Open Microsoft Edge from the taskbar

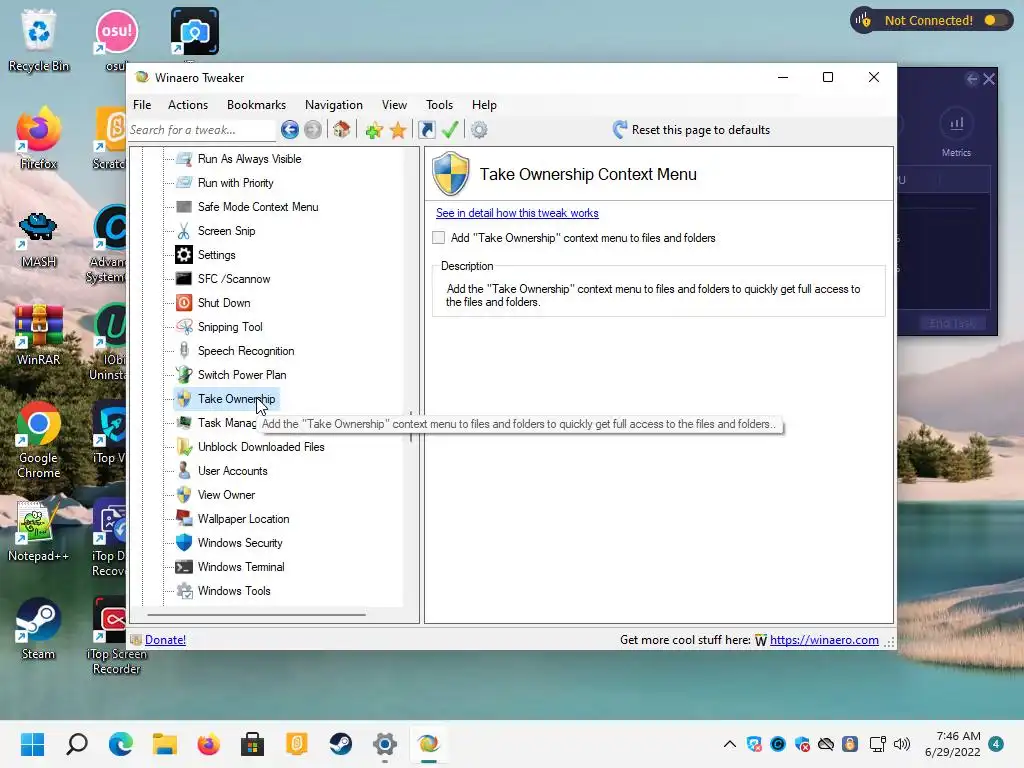coord(121,744)
